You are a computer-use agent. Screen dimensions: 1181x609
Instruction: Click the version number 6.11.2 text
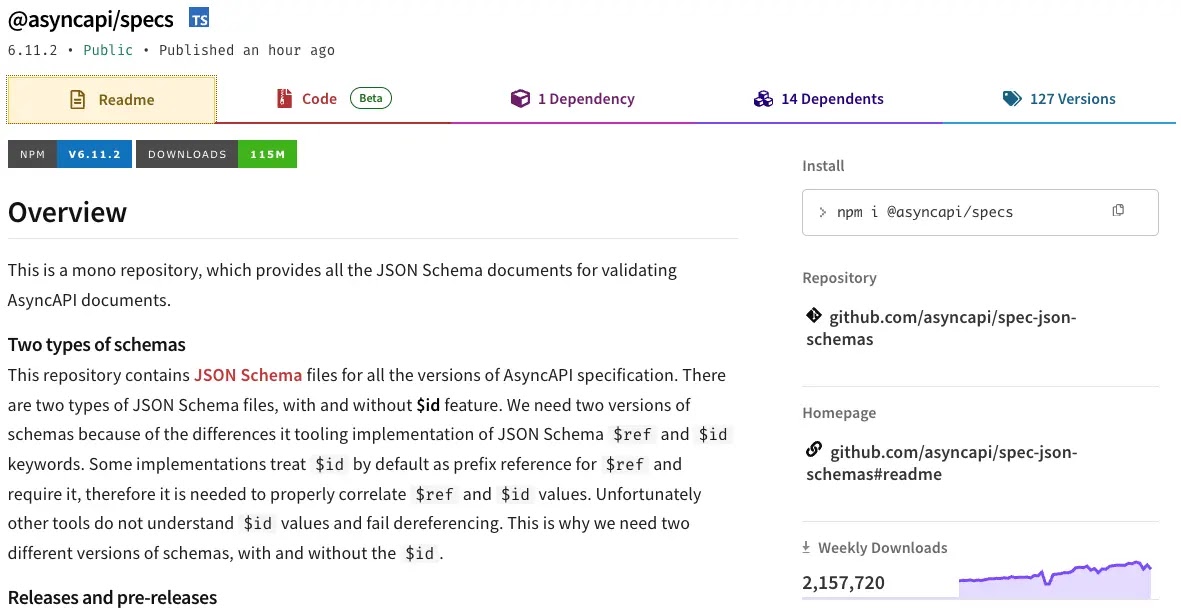(x=32, y=50)
